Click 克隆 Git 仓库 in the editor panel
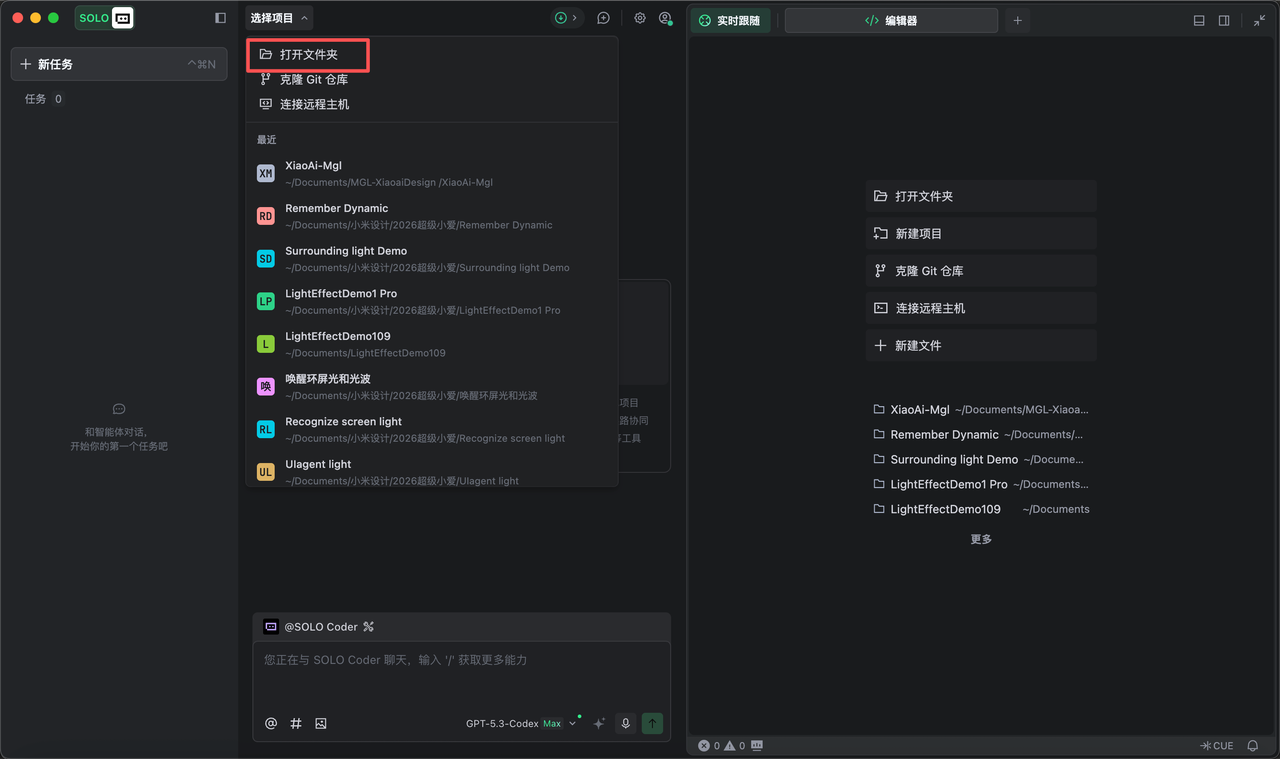The height and width of the screenshot is (759, 1280). click(x=981, y=271)
